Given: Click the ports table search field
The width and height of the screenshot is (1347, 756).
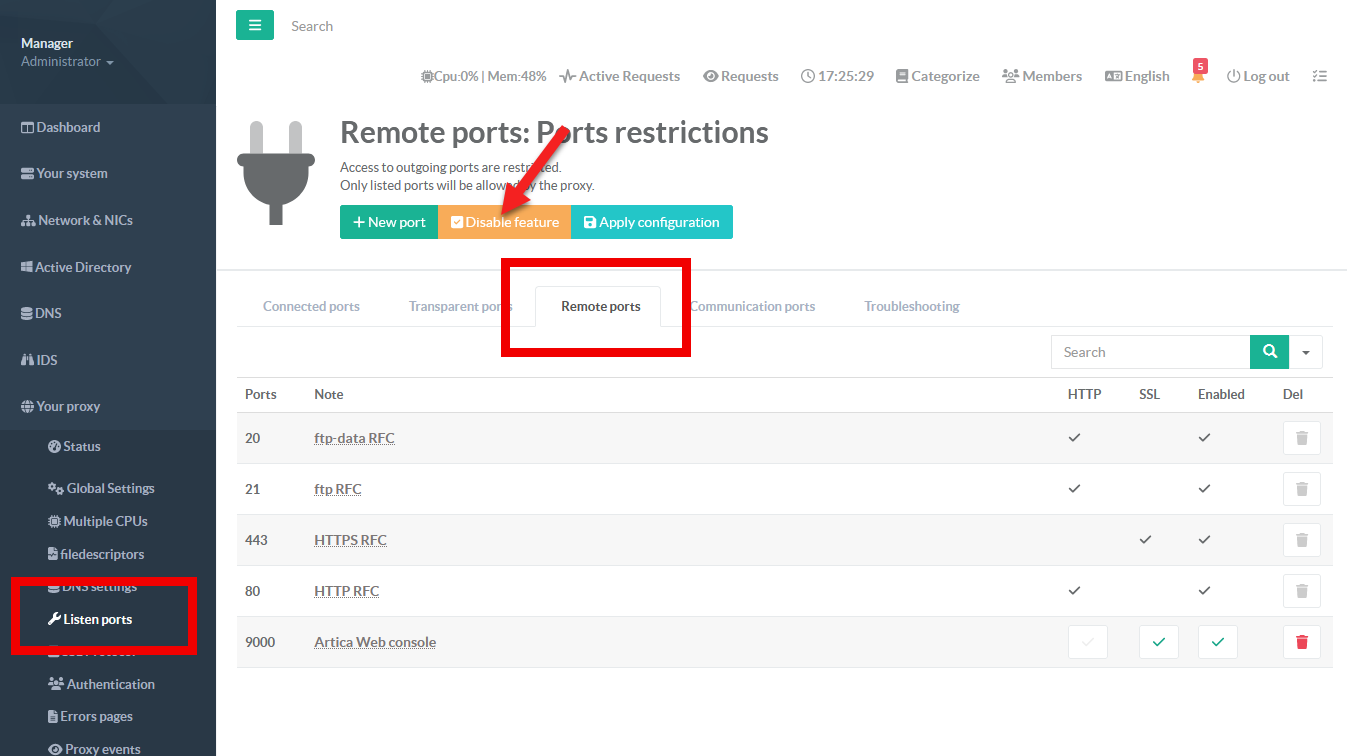Looking at the screenshot, I should click(x=1150, y=352).
